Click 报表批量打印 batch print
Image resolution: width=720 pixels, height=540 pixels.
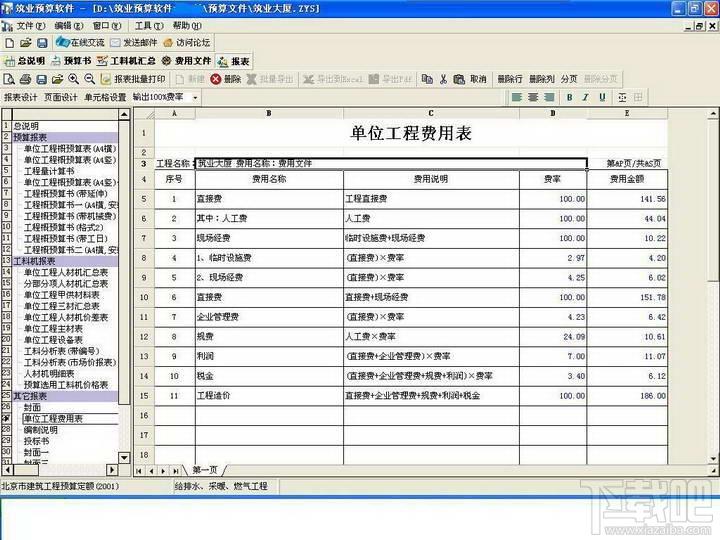pyautogui.click(x=133, y=79)
